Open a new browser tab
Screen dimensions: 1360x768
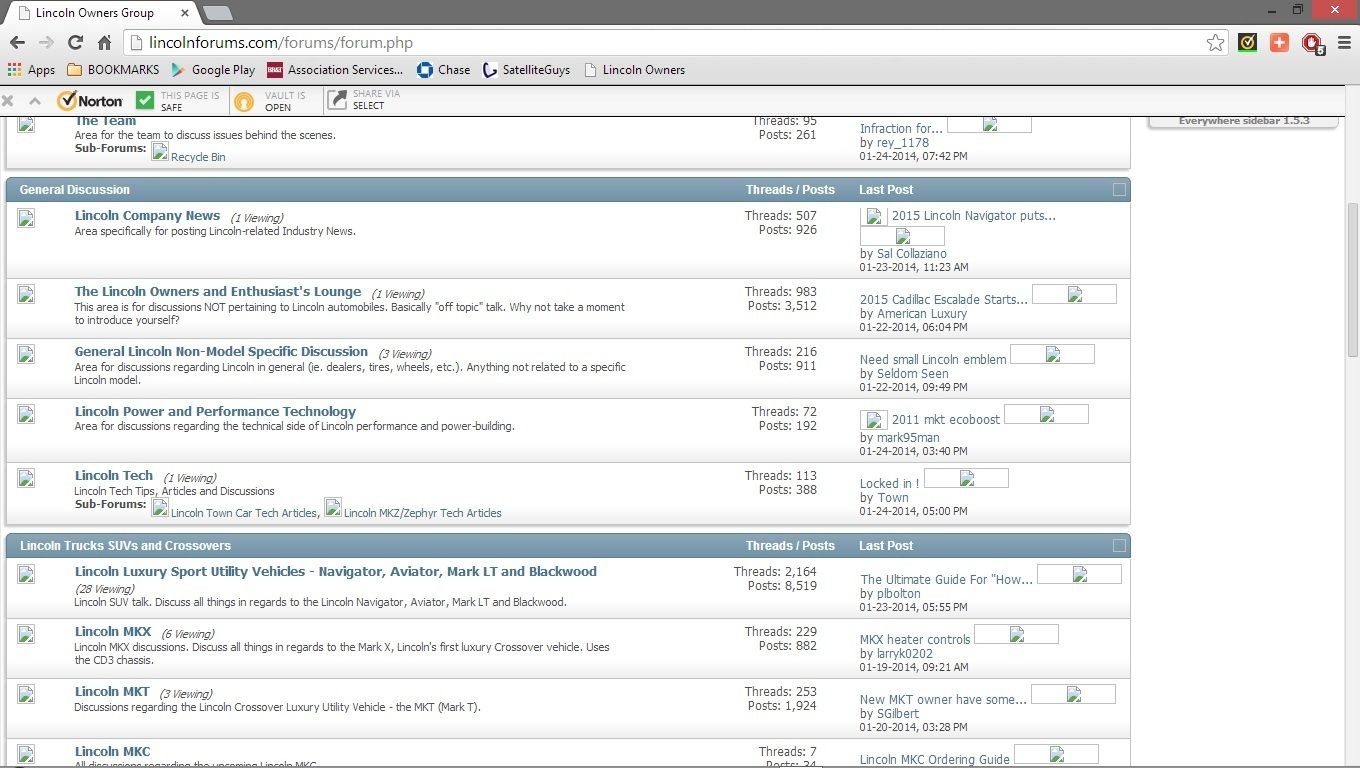point(217,13)
